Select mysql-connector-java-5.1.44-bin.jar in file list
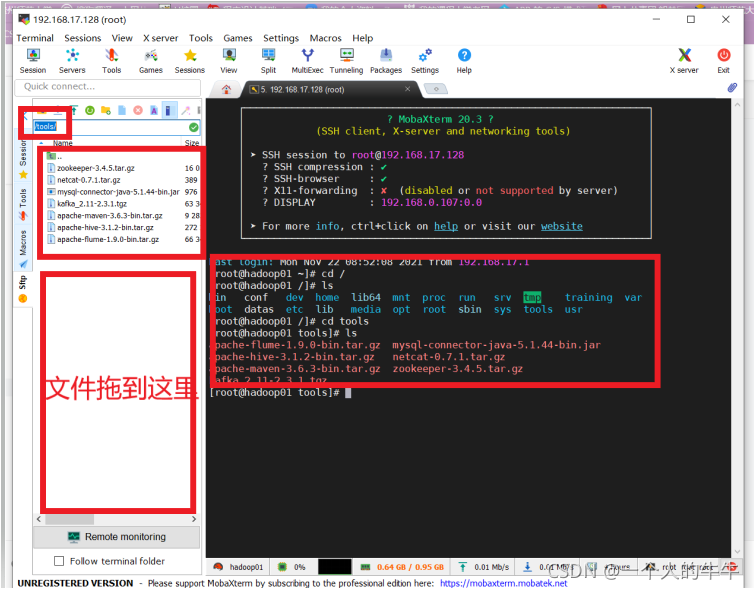This screenshot has width=755, height=589. tap(118, 192)
